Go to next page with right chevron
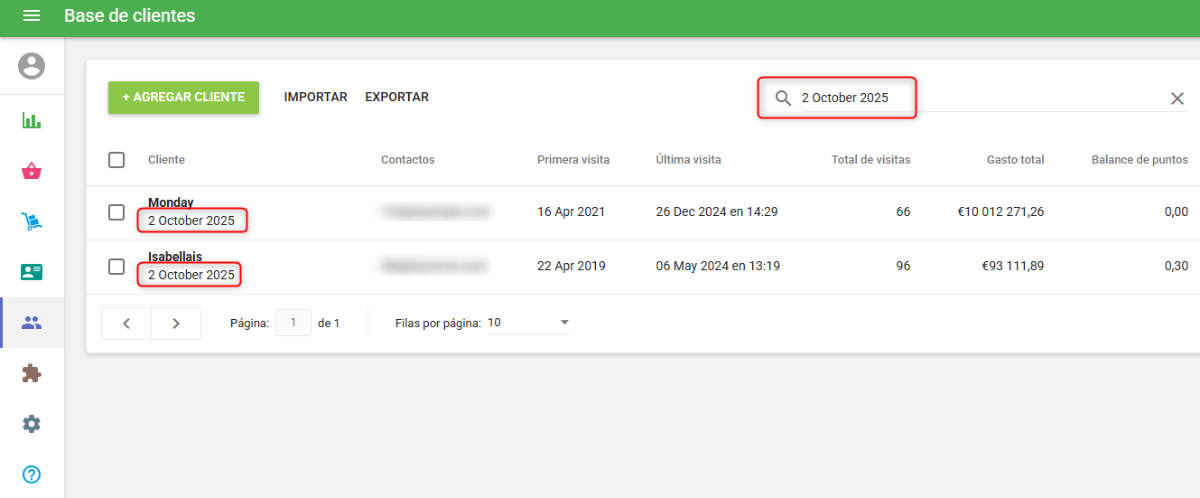Image resolution: width=1200 pixels, height=498 pixels. pyautogui.click(x=176, y=323)
